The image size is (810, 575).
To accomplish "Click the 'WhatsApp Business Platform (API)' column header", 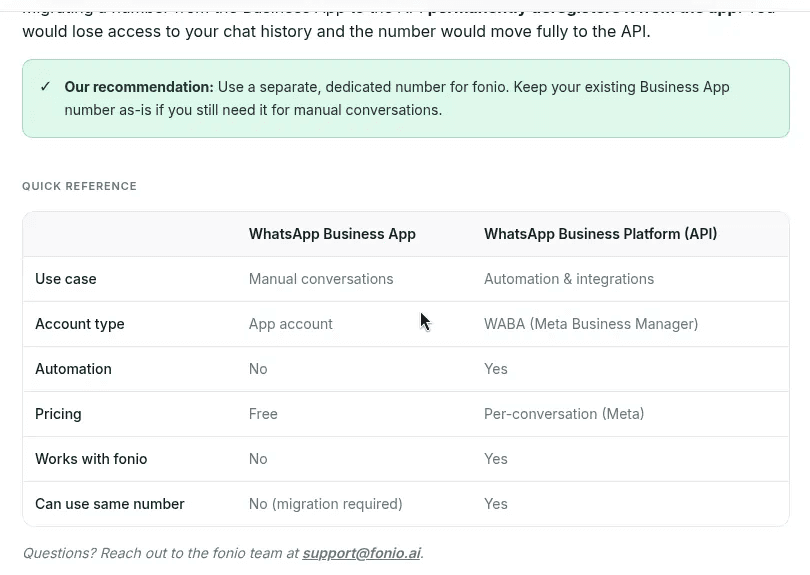I will tap(600, 234).
